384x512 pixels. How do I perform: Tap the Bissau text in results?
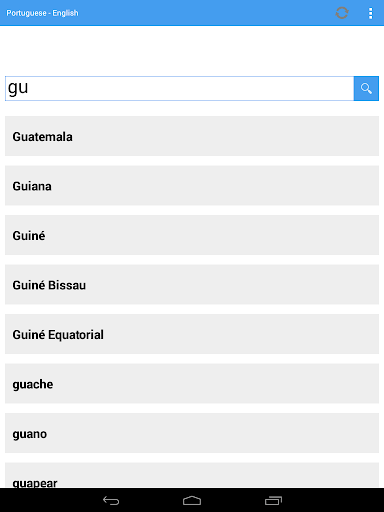[67, 285]
